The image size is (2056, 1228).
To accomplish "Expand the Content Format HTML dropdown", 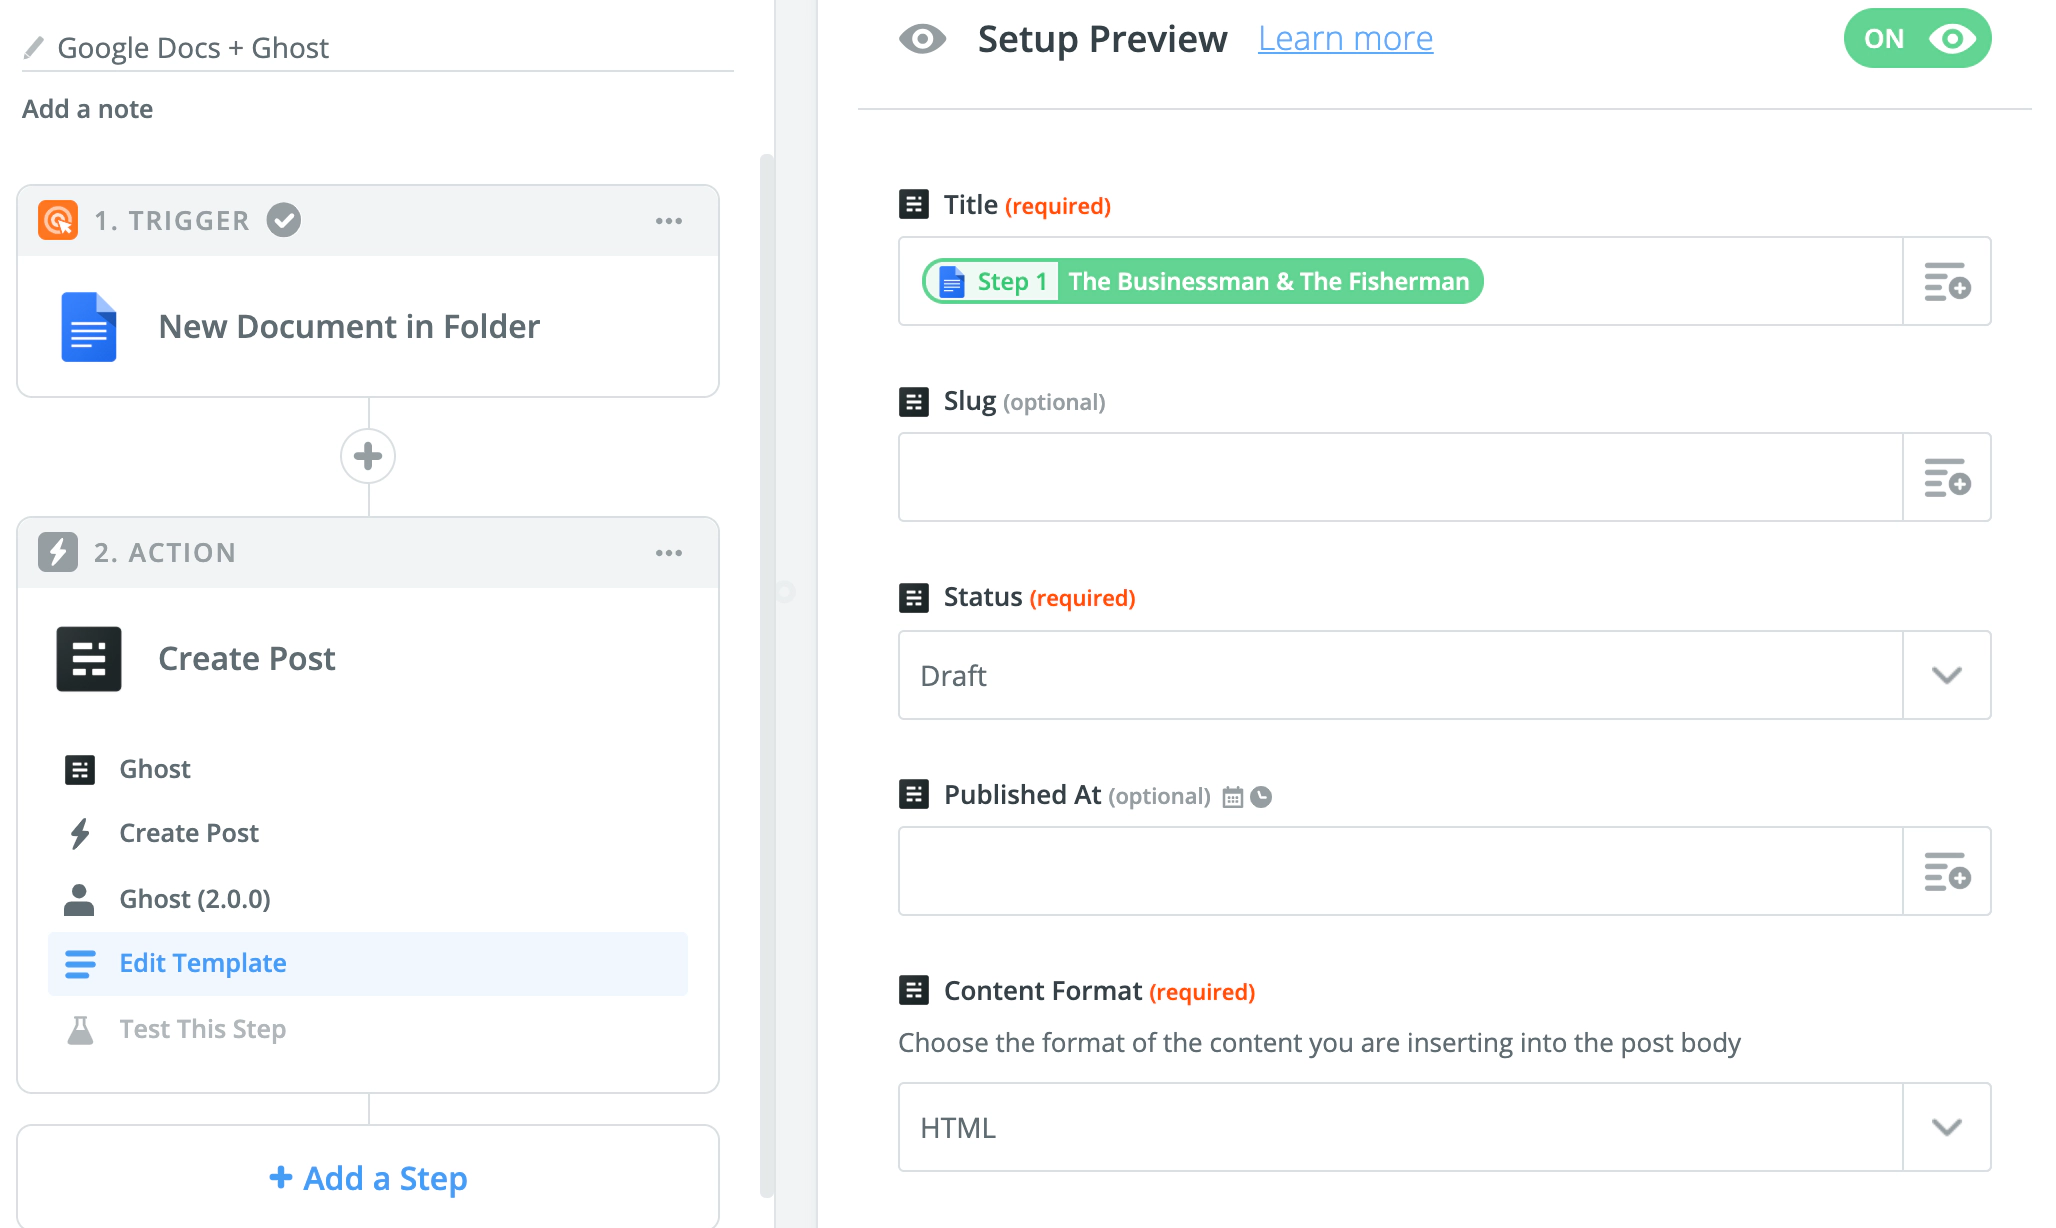I will (x=1444, y=1127).
